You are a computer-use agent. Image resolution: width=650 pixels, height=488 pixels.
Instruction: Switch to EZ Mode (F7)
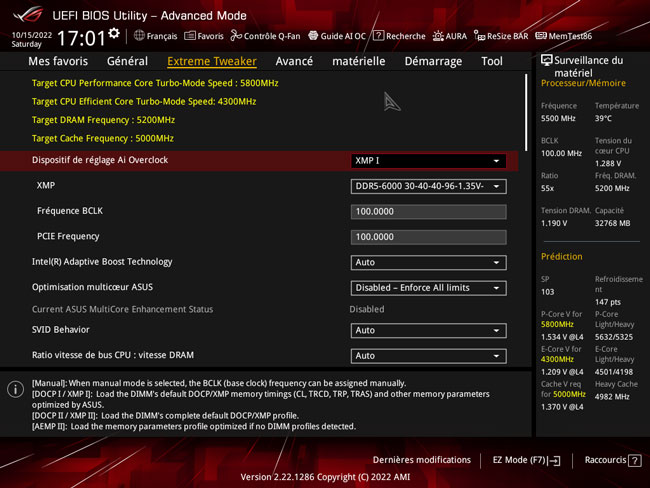click(x=526, y=460)
